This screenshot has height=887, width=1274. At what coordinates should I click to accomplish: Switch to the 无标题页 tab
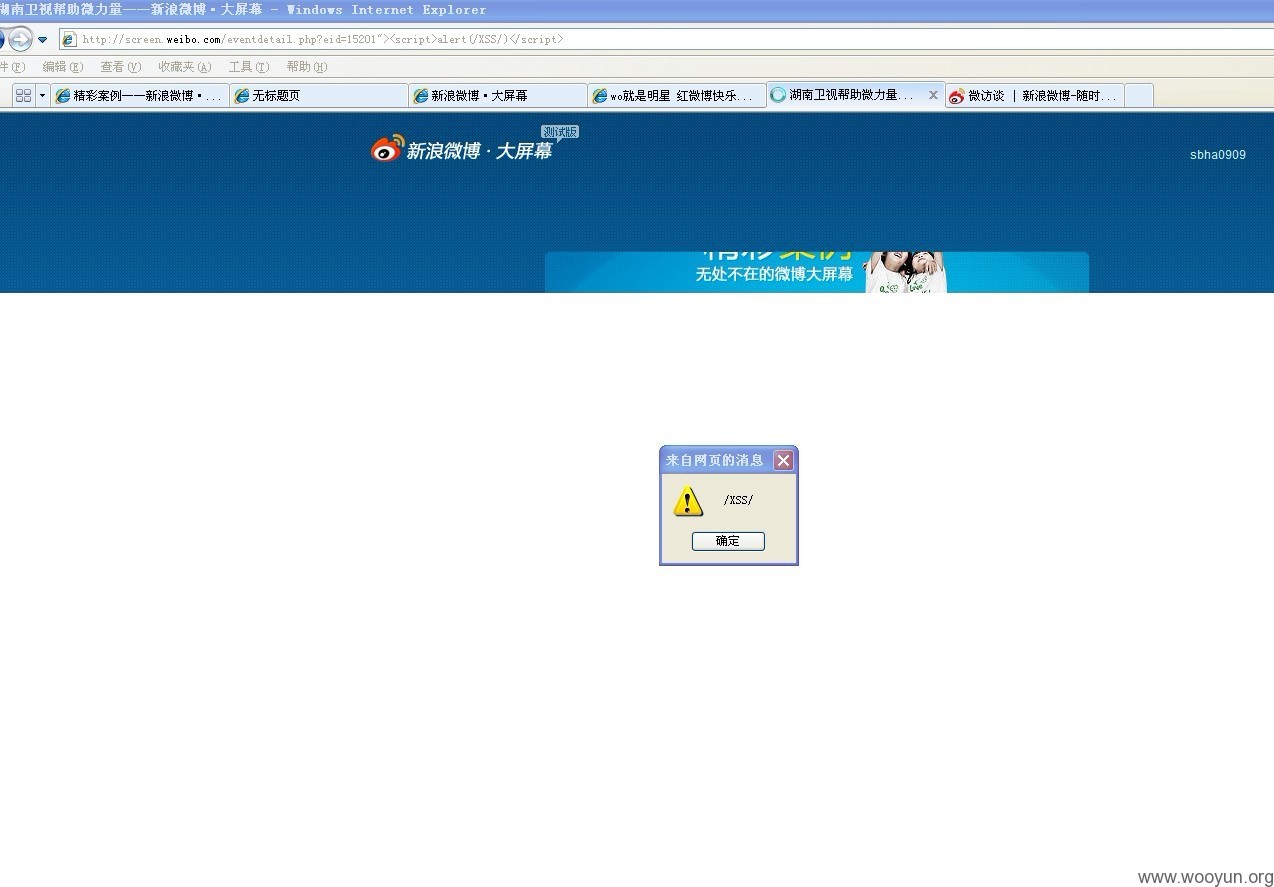click(319, 96)
